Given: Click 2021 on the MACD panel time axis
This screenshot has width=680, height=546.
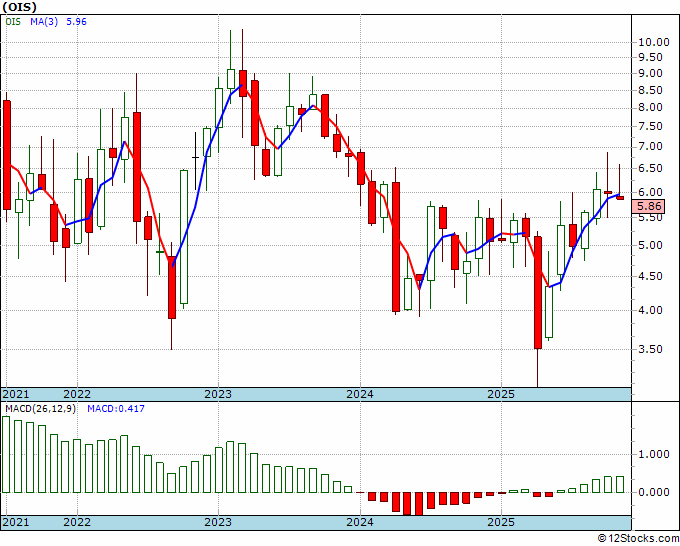Looking at the screenshot, I should coord(16,522).
